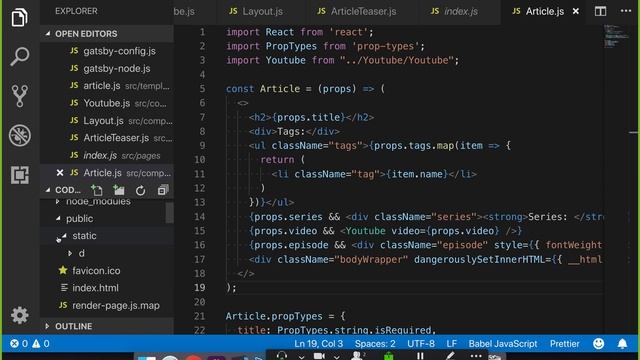
Task: Collapse the public folder
Action: pyautogui.click(x=58, y=219)
